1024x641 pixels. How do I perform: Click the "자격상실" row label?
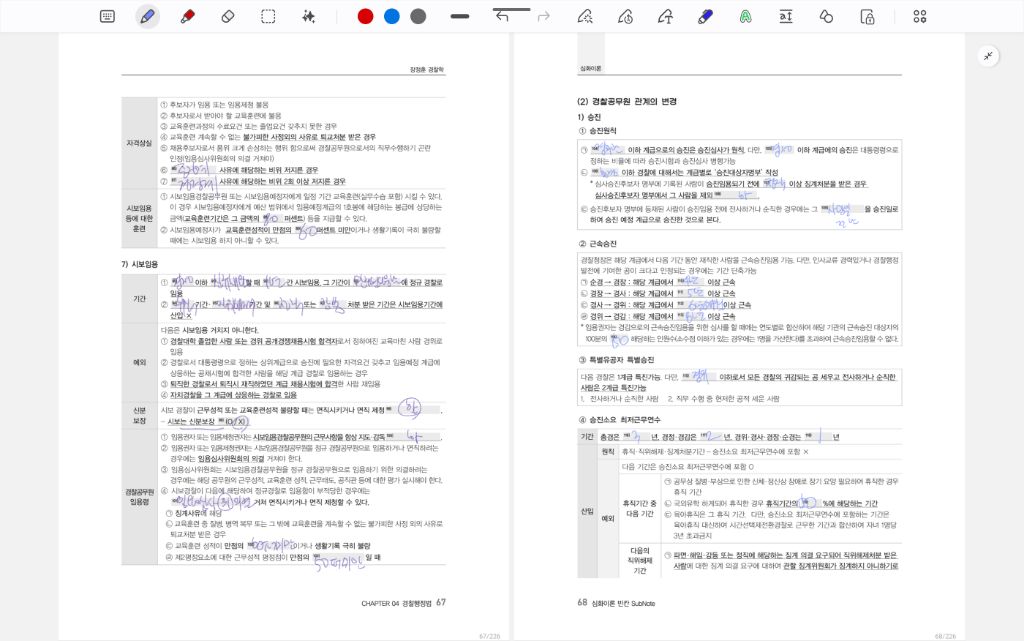(139, 143)
